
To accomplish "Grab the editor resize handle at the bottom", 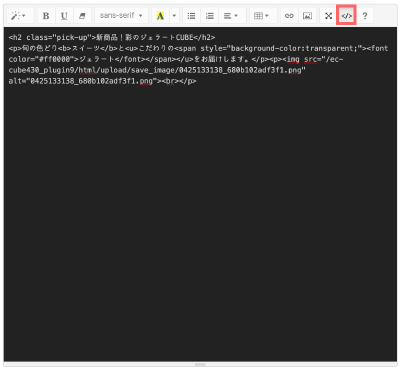I will (200, 365).
